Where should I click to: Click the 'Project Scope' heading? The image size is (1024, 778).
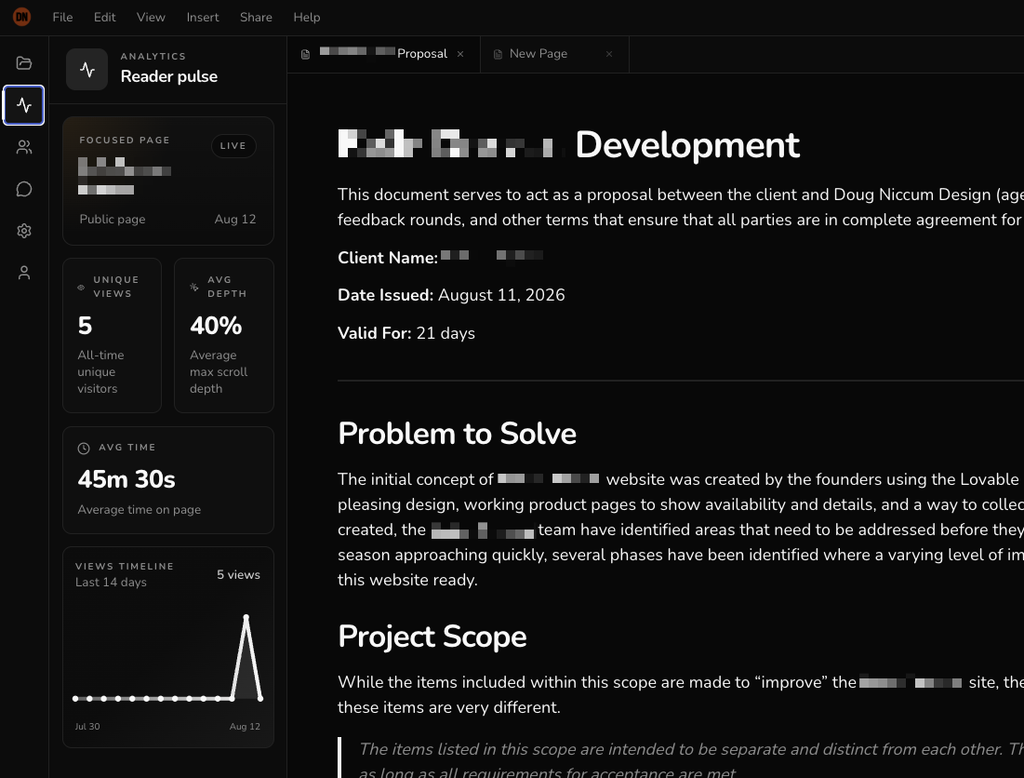pos(432,637)
